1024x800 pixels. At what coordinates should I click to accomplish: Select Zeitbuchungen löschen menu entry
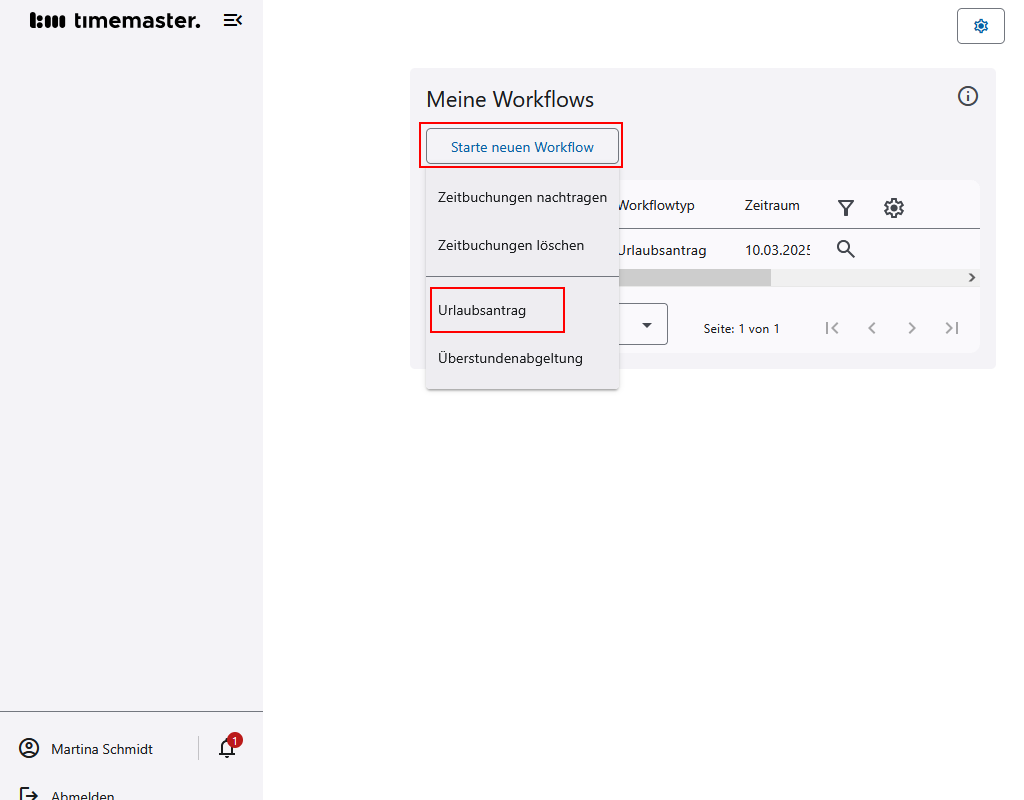point(511,245)
